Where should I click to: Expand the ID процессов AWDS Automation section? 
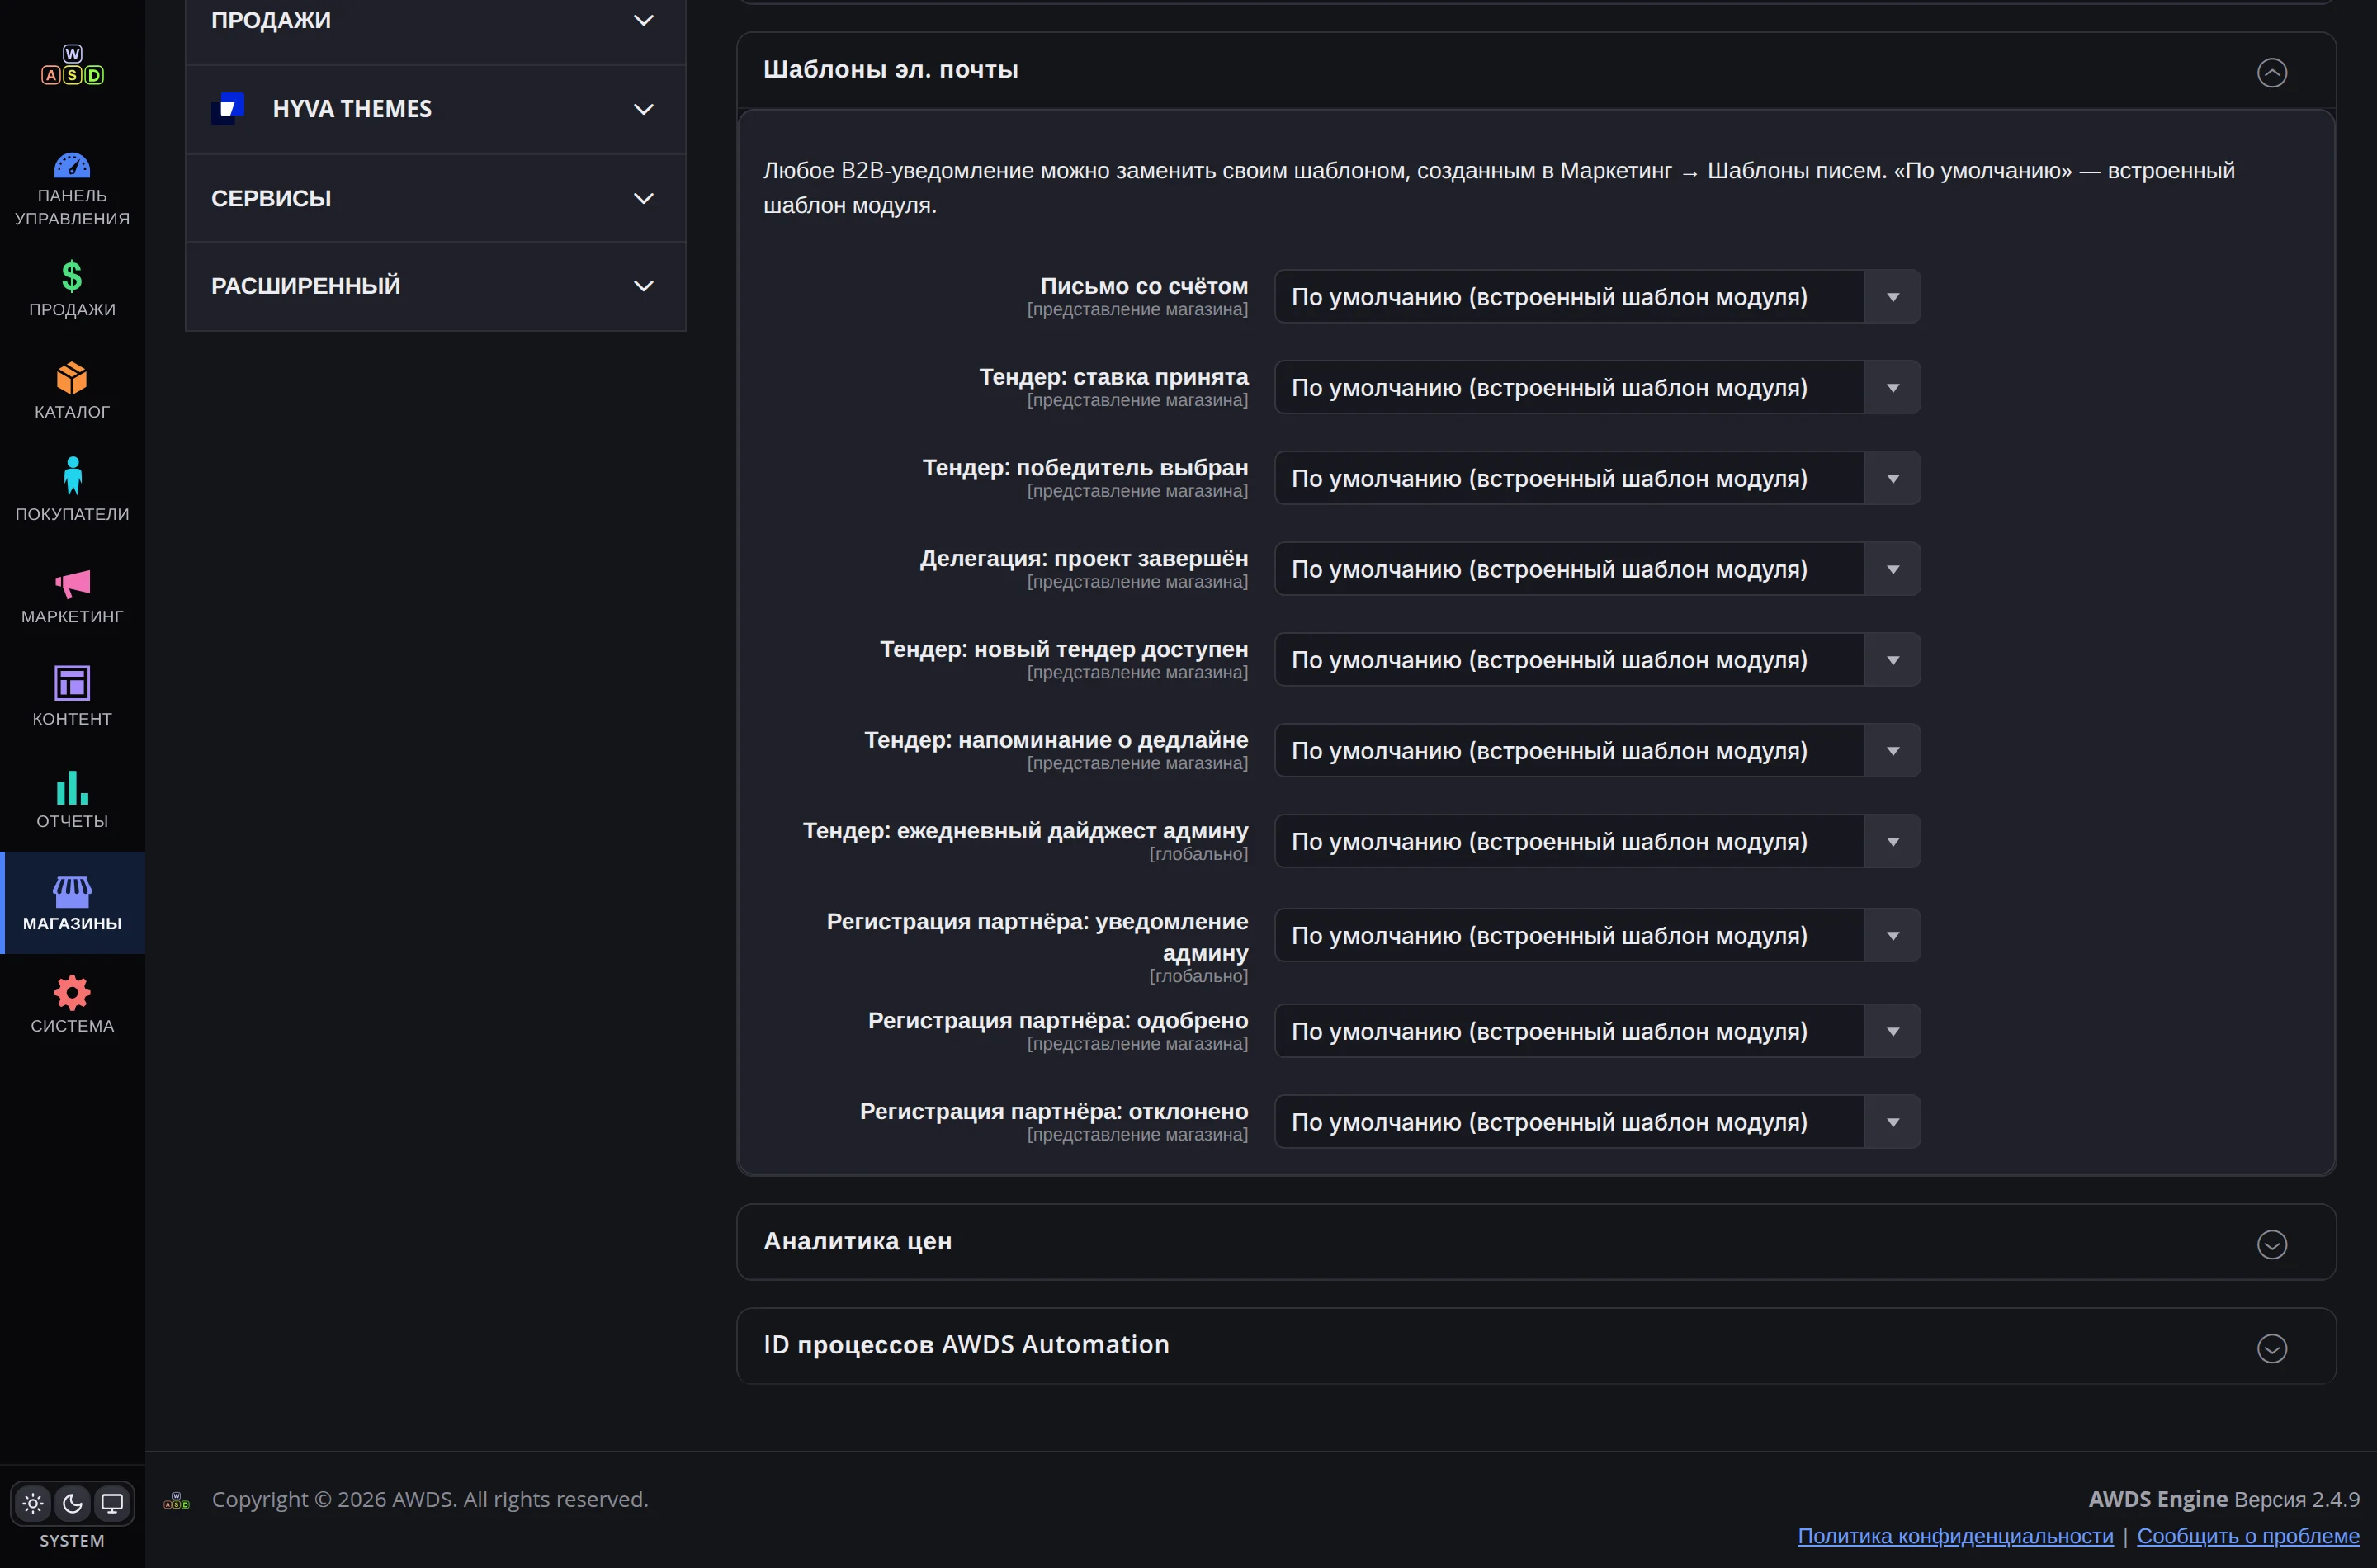2271,1348
